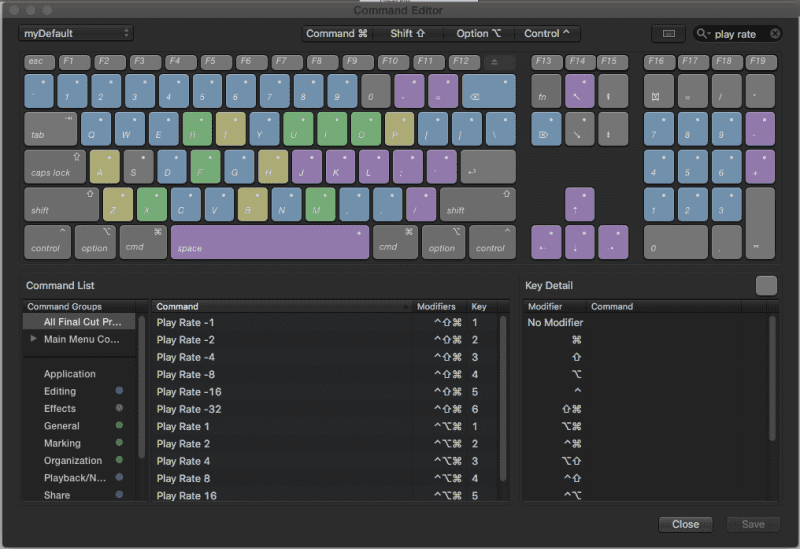Select the green F key
Viewport: 800px width, 549px height.
[x=206, y=167]
